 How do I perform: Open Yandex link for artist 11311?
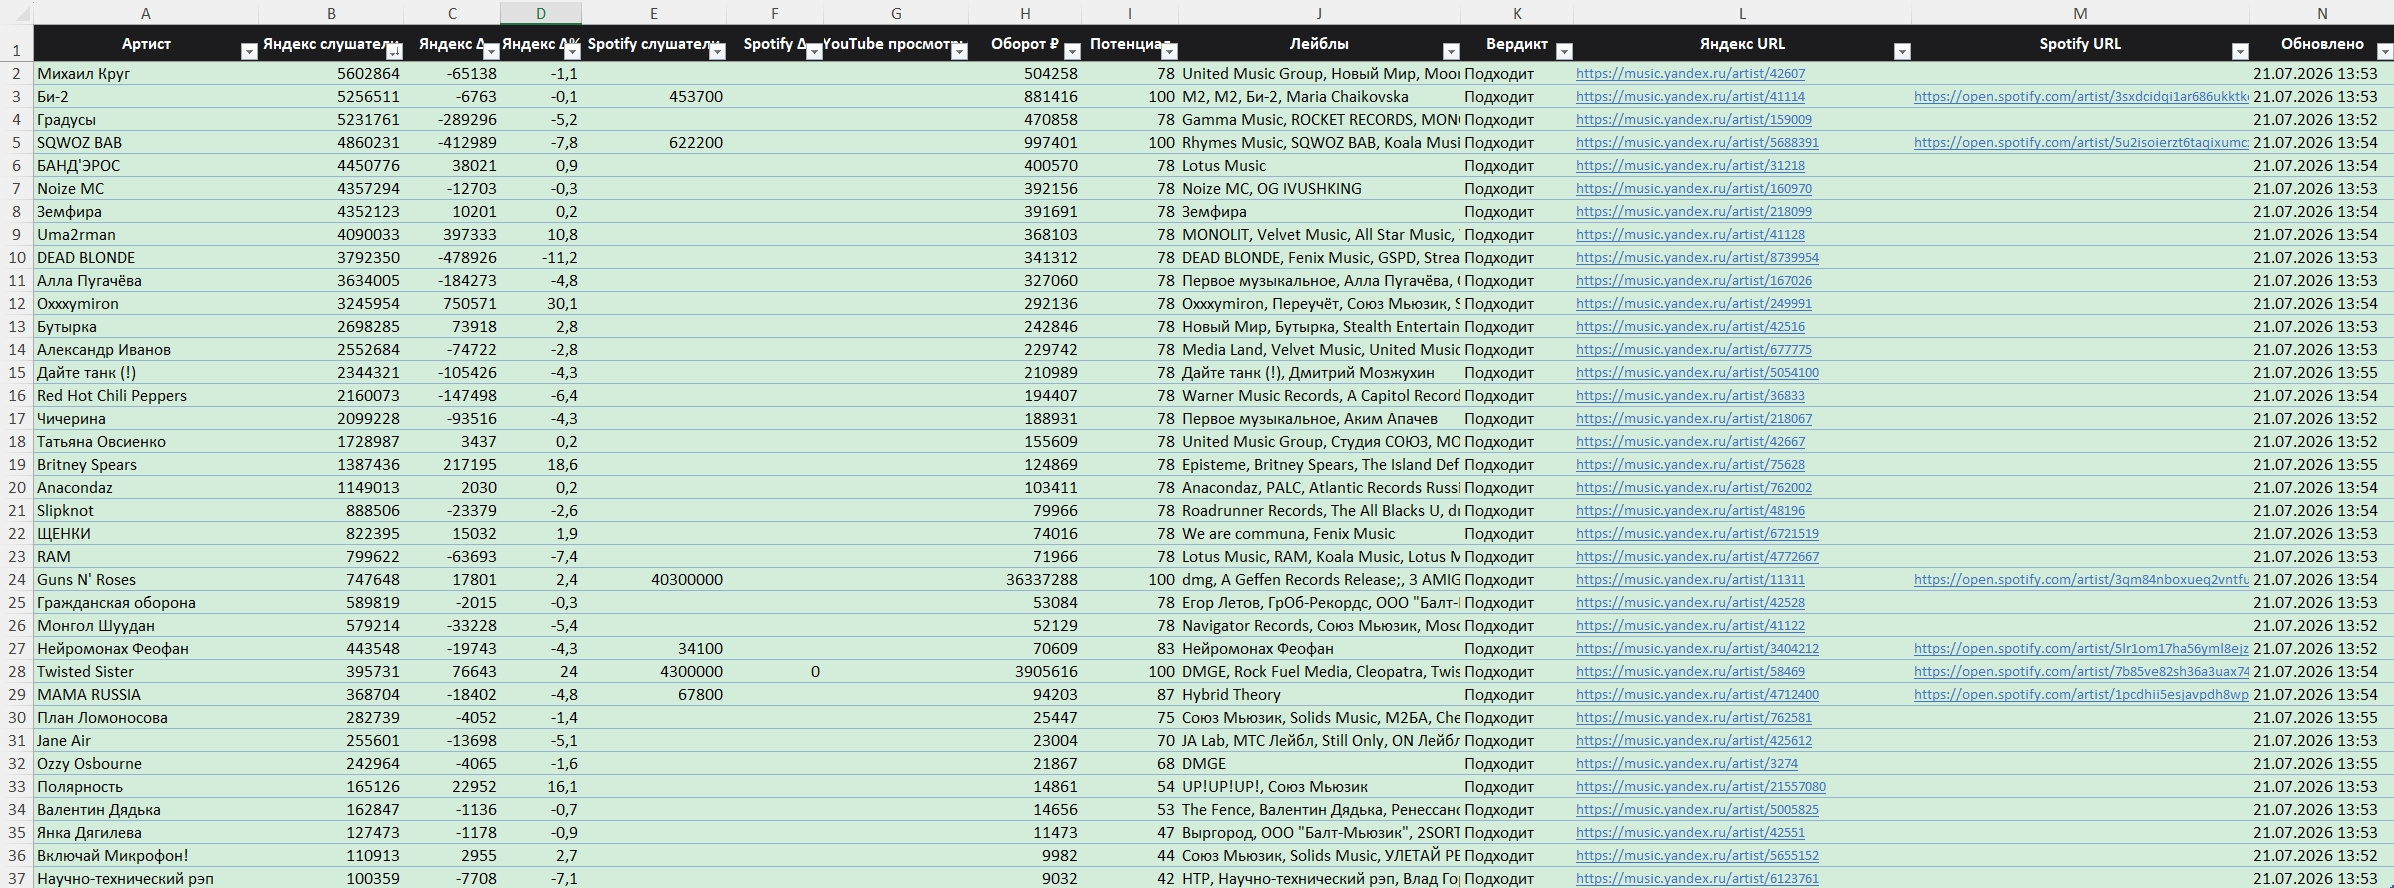point(1690,579)
